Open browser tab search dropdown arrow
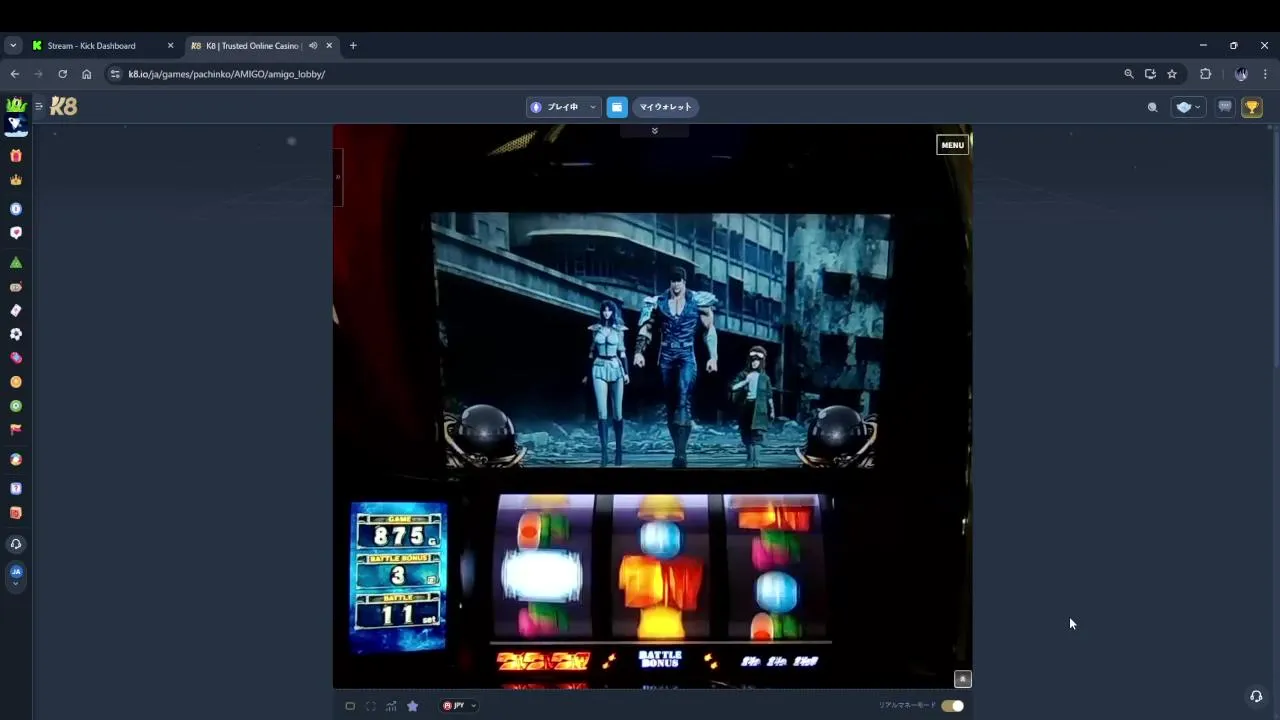The width and height of the screenshot is (1280, 720). pyautogui.click(x=13, y=46)
